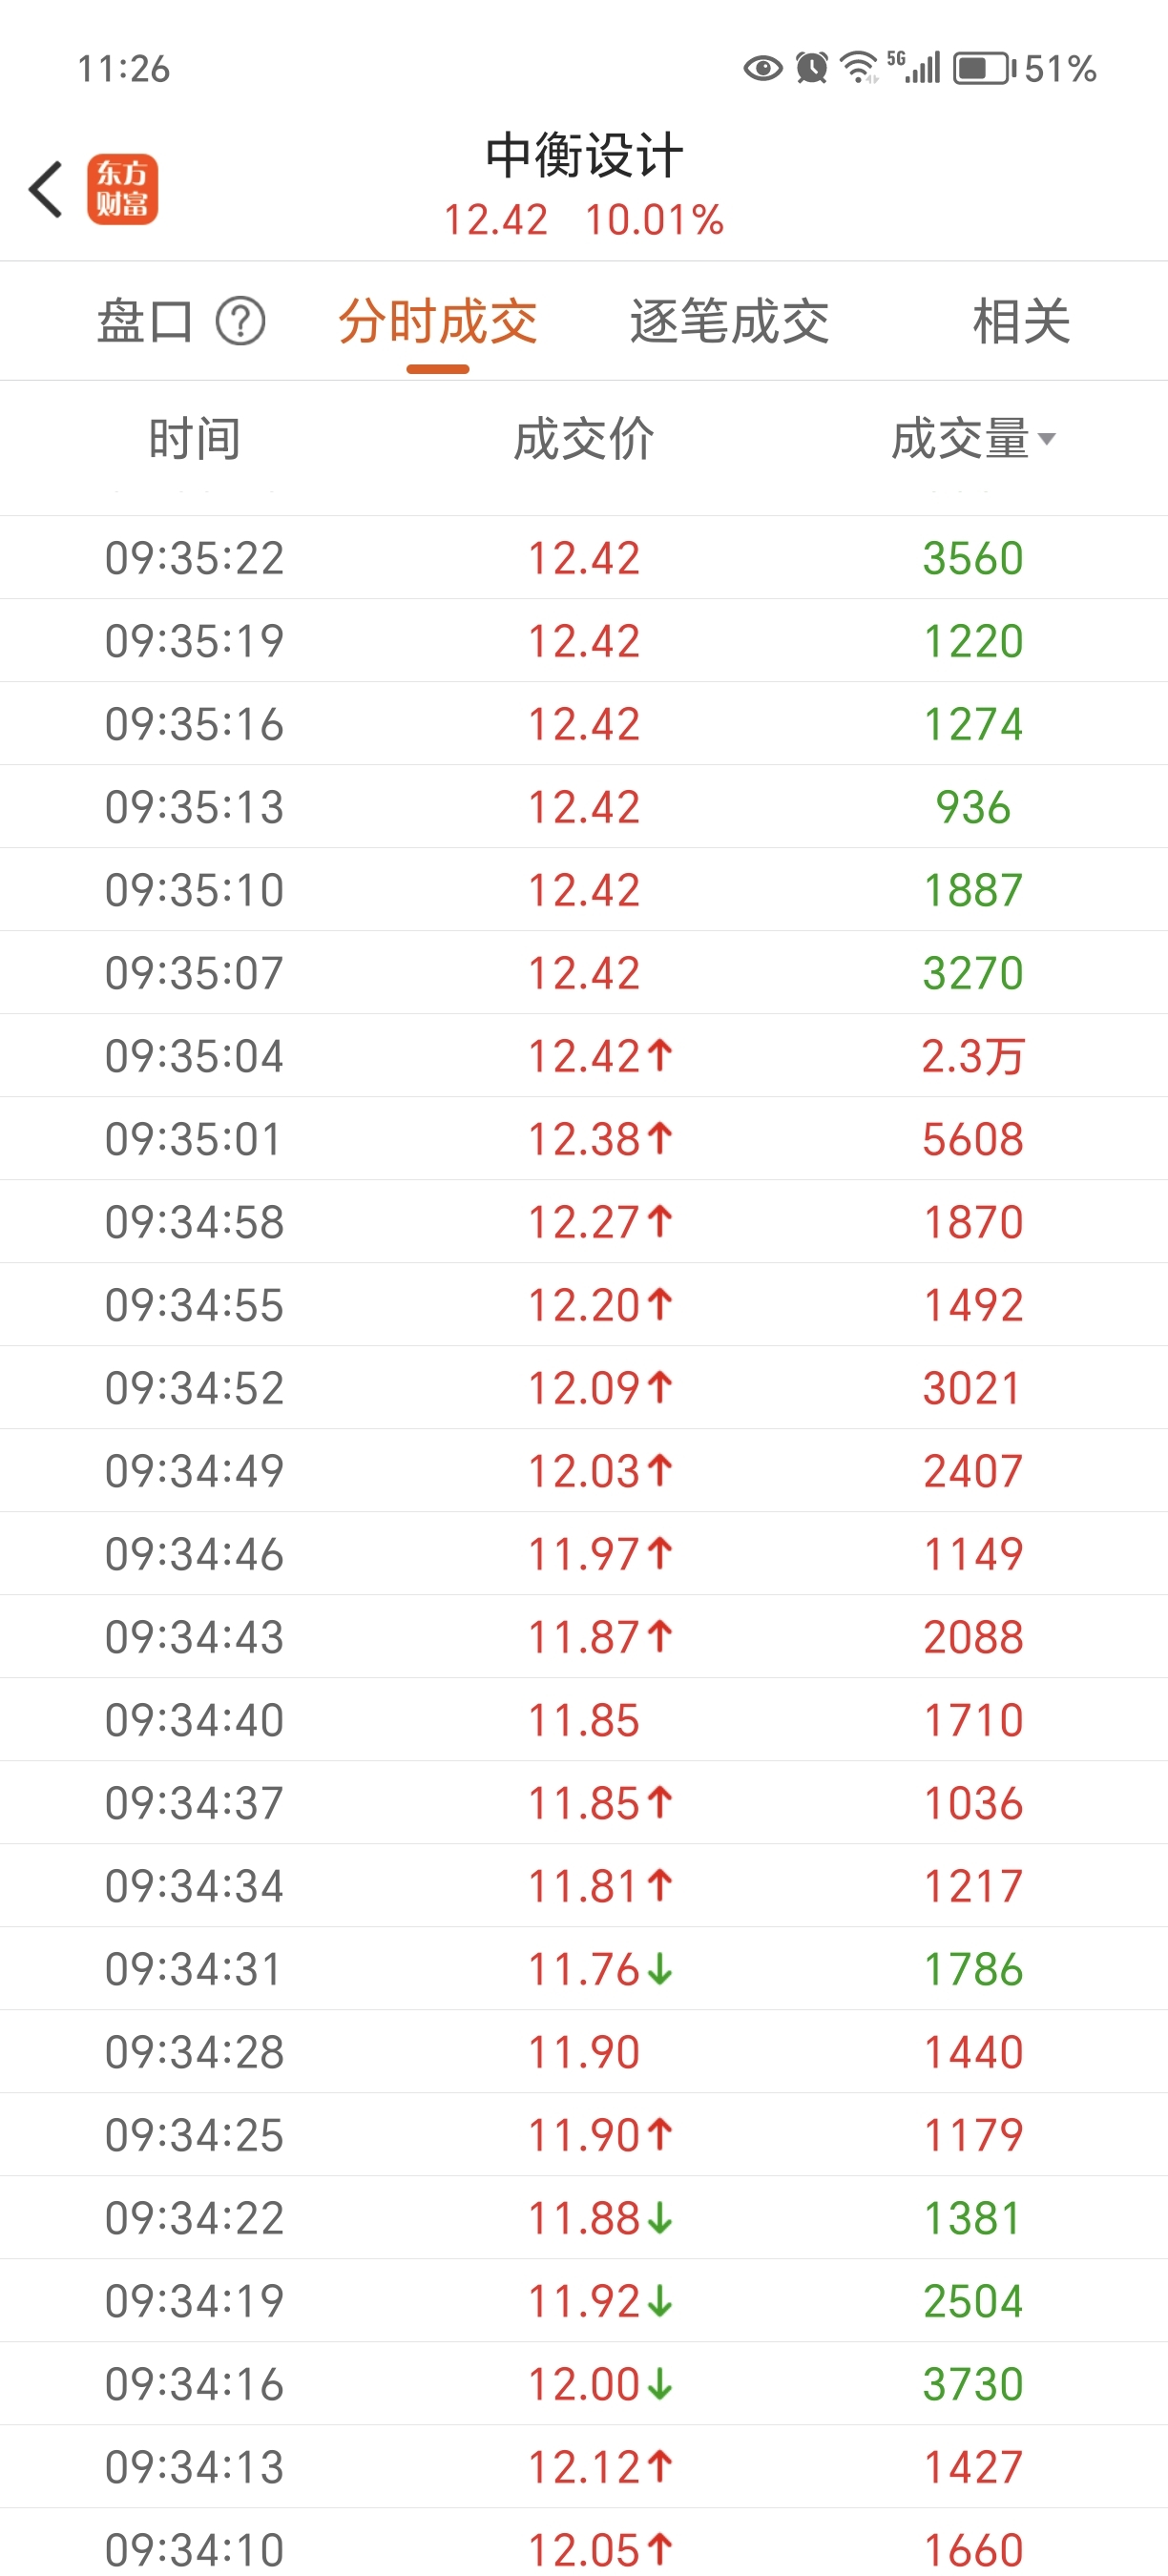The width and height of the screenshot is (1168, 2576).
Task: Tap the Wi-Fi status icon
Action: [x=858, y=68]
